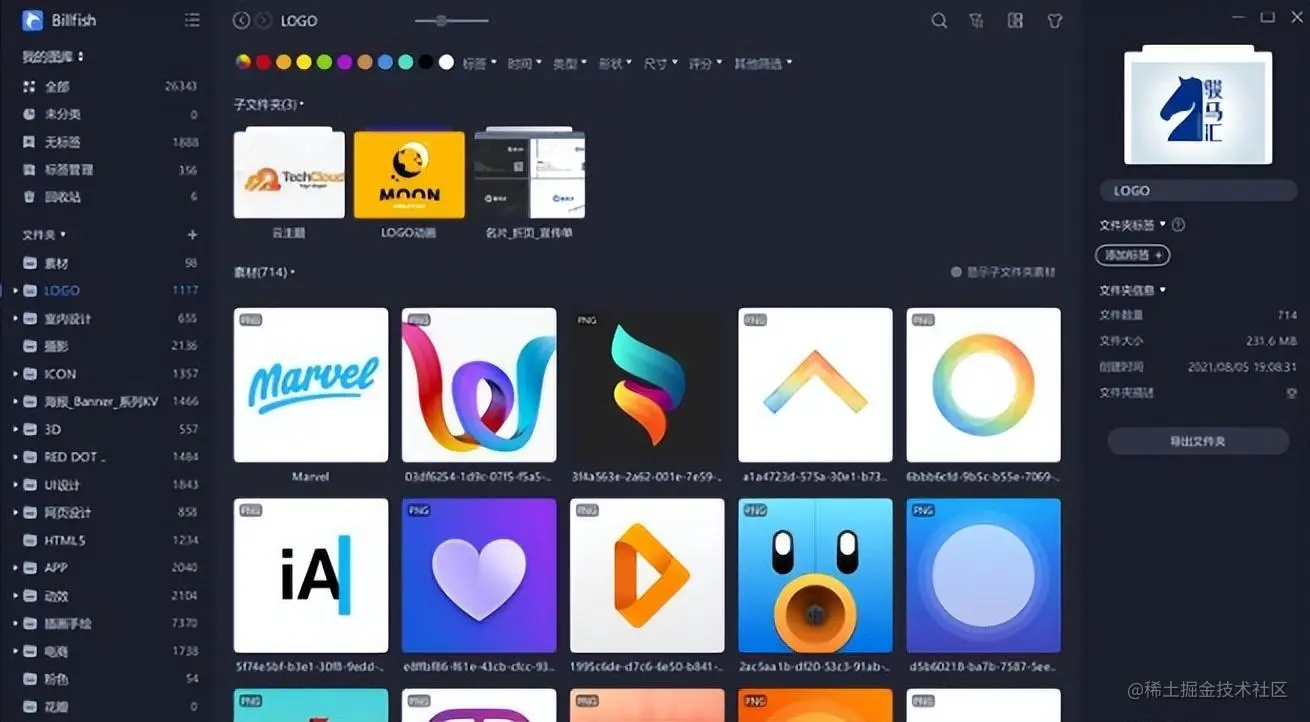The height and width of the screenshot is (722, 1310).
Task: Click the Billfish logo icon
Action: point(33,21)
